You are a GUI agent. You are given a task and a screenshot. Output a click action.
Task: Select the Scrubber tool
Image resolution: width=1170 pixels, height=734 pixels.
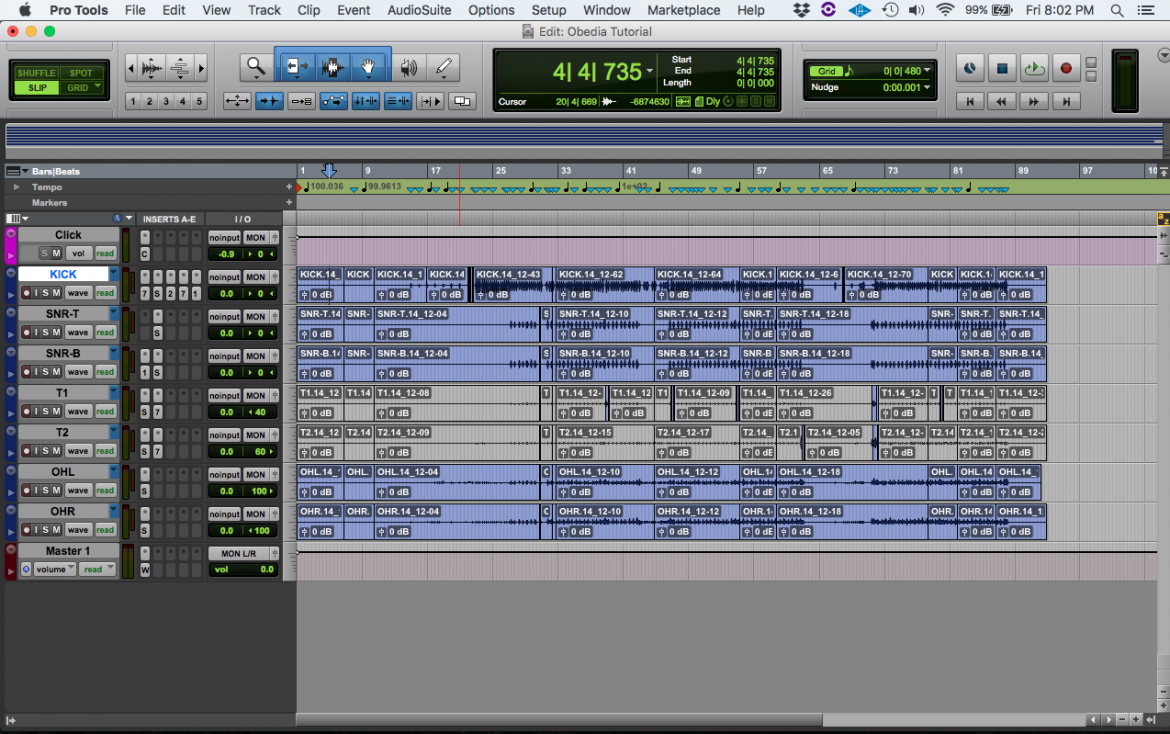[x=409, y=66]
